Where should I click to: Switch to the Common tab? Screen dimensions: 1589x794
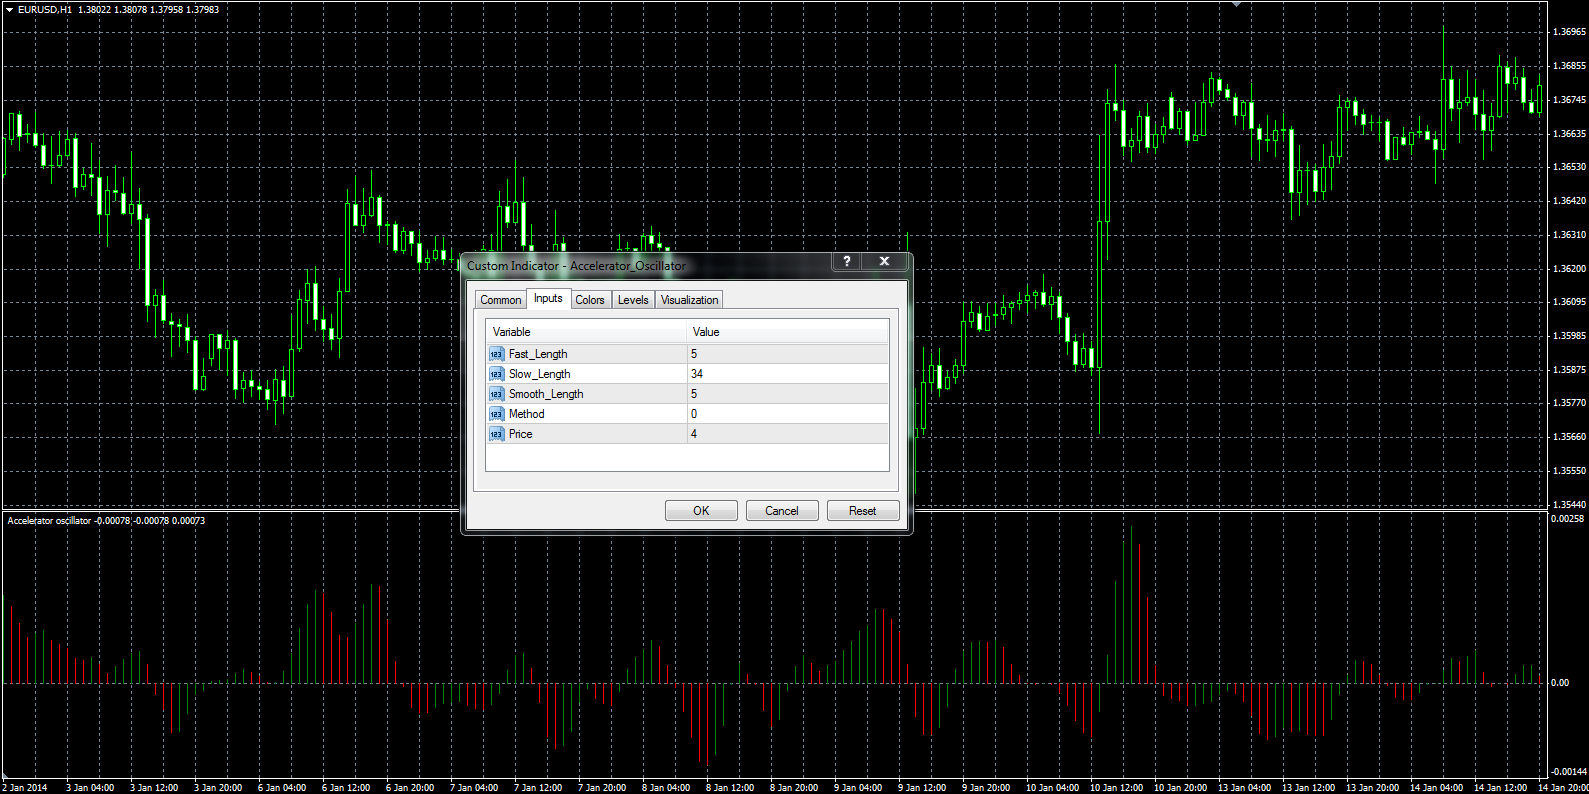(x=500, y=300)
